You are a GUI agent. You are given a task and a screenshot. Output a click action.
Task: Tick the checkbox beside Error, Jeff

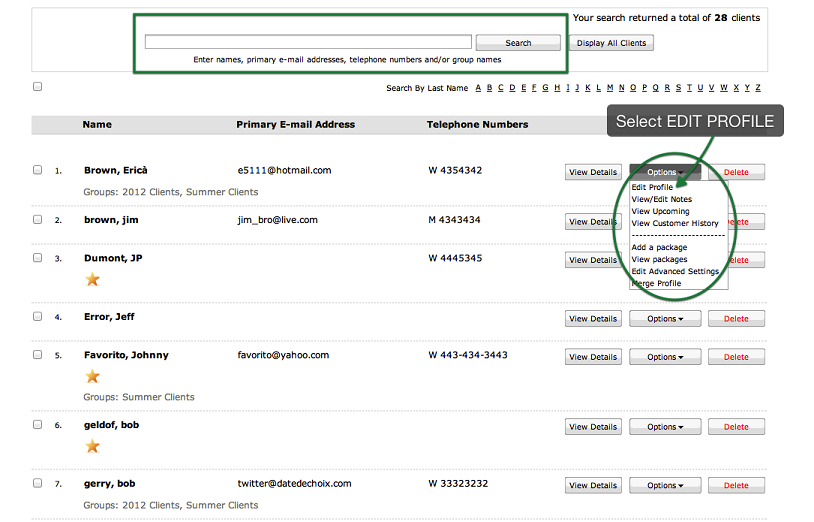click(x=38, y=316)
